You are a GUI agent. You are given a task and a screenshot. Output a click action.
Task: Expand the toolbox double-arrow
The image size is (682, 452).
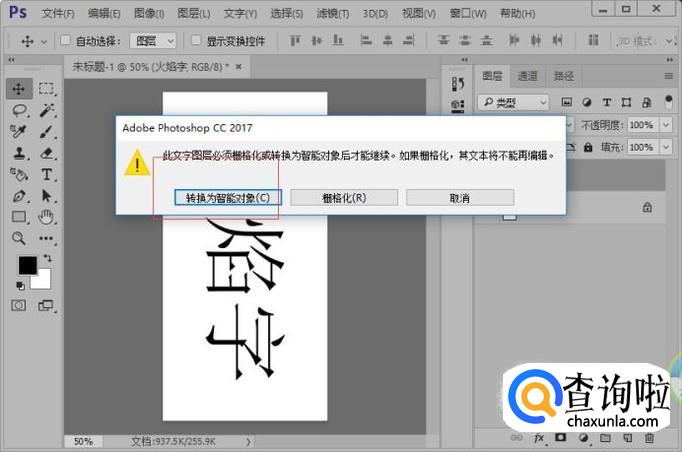tap(11, 60)
